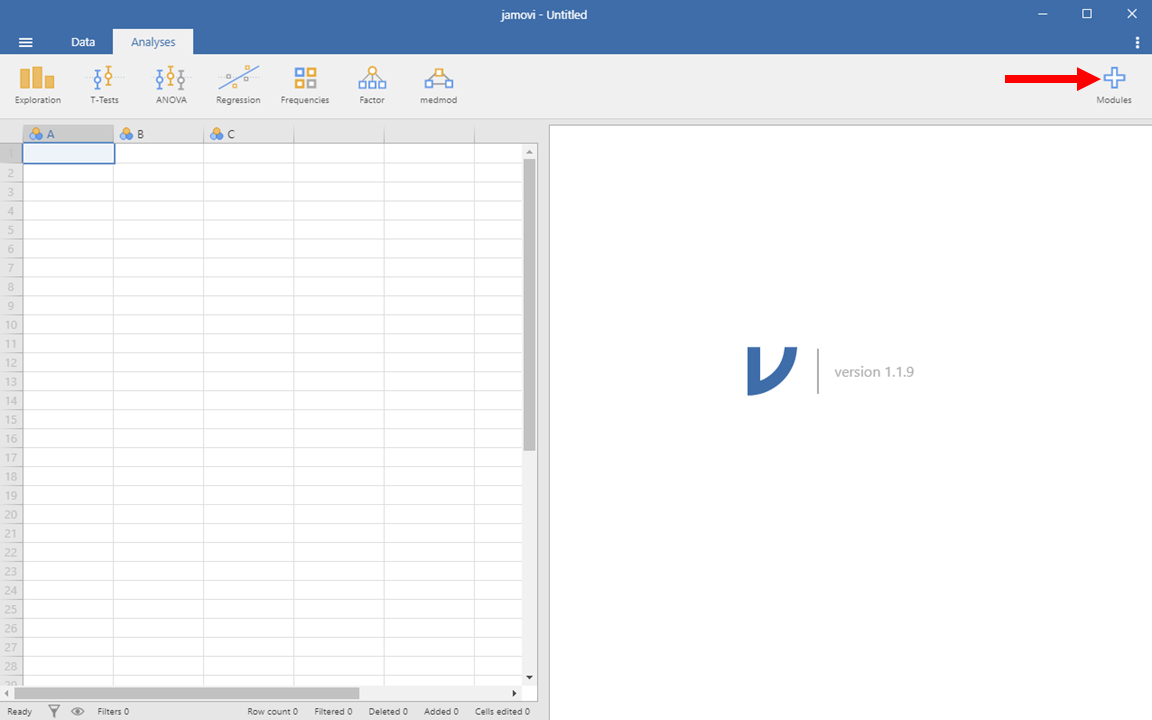Select column header A
Image resolution: width=1152 pixels, height=720 pixels.
tap(68, 134)
